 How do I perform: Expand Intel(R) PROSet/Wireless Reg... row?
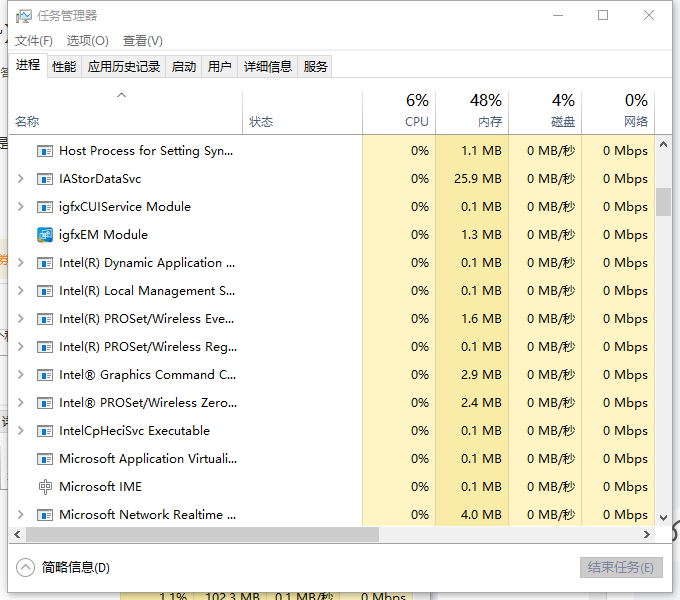(x=20, y=346)
